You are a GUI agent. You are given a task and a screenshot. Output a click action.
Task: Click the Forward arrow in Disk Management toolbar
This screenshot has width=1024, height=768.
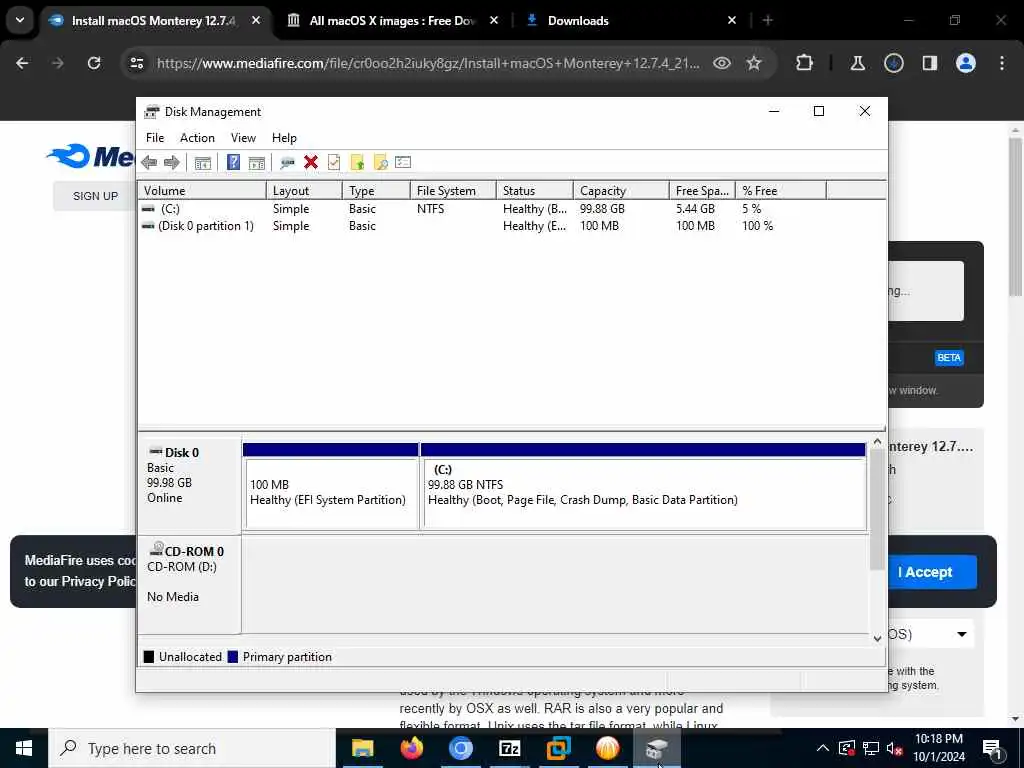tap(172, 163)
